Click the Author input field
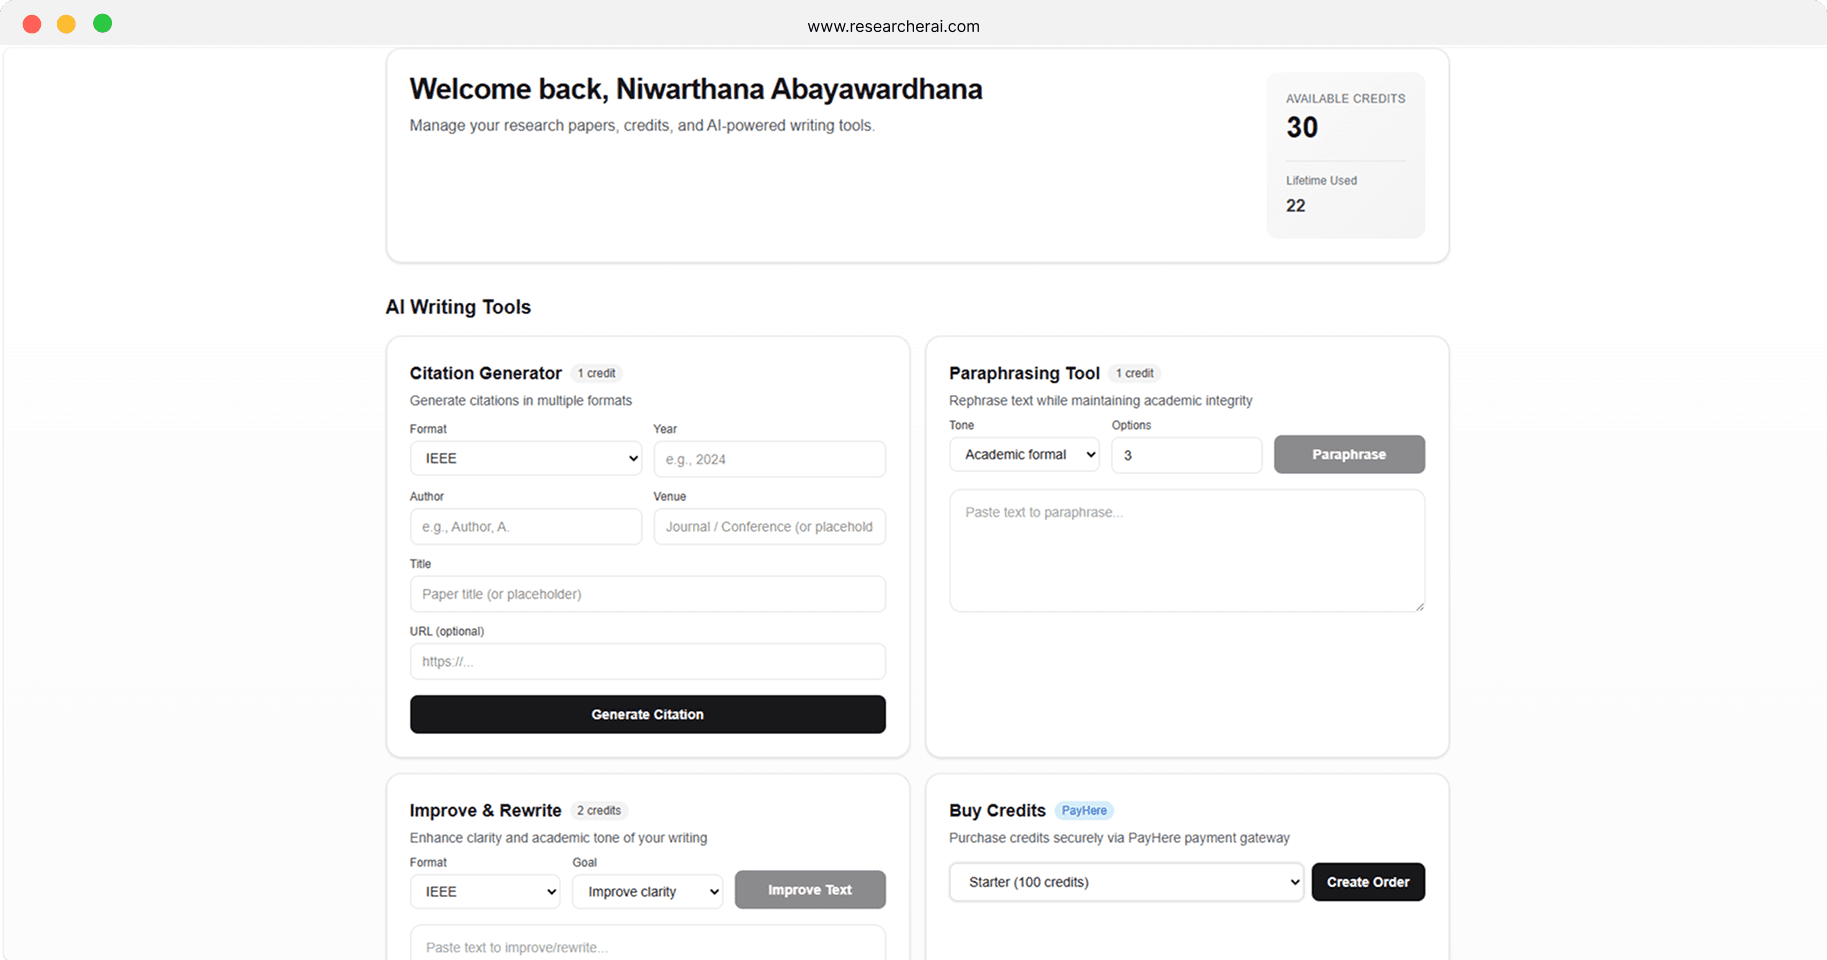1827x960 pixels. tap(526, 526)
